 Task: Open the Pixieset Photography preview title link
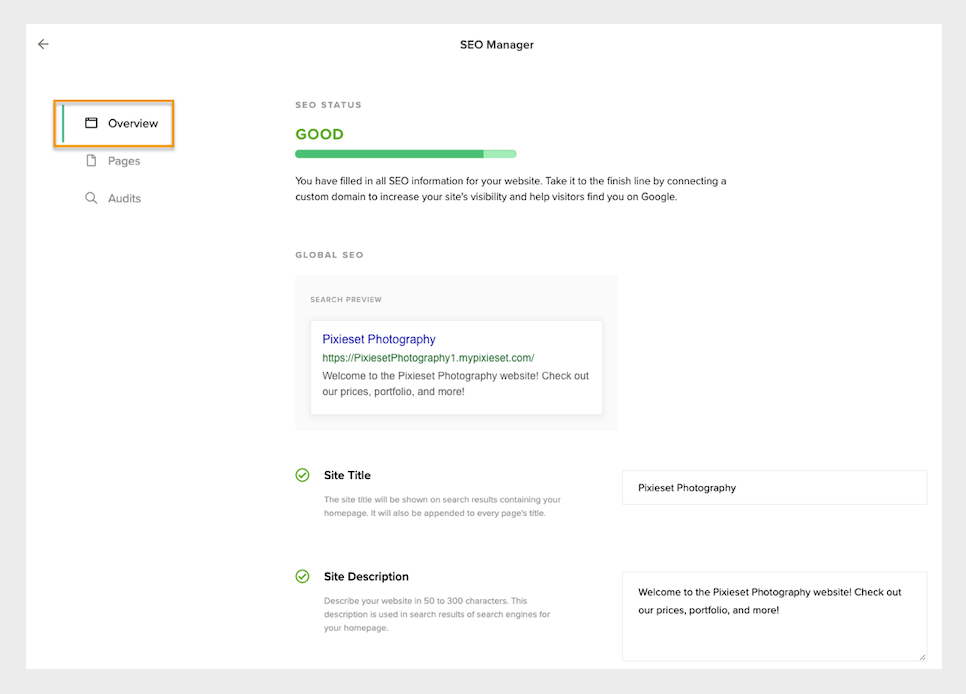pyautogui.click(x=379, y=339)
